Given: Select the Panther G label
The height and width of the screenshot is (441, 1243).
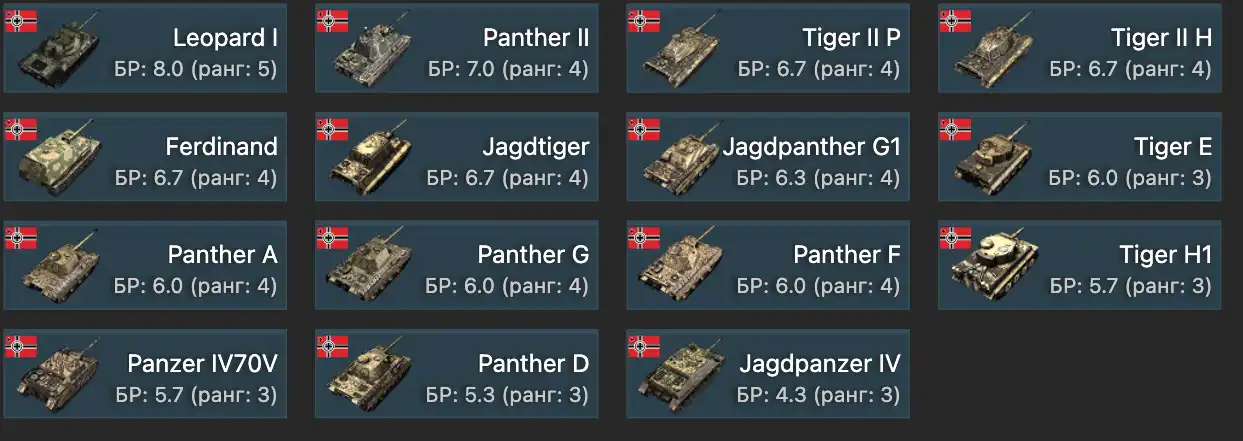Looking at the screenshot, I should tap(533, 255).
